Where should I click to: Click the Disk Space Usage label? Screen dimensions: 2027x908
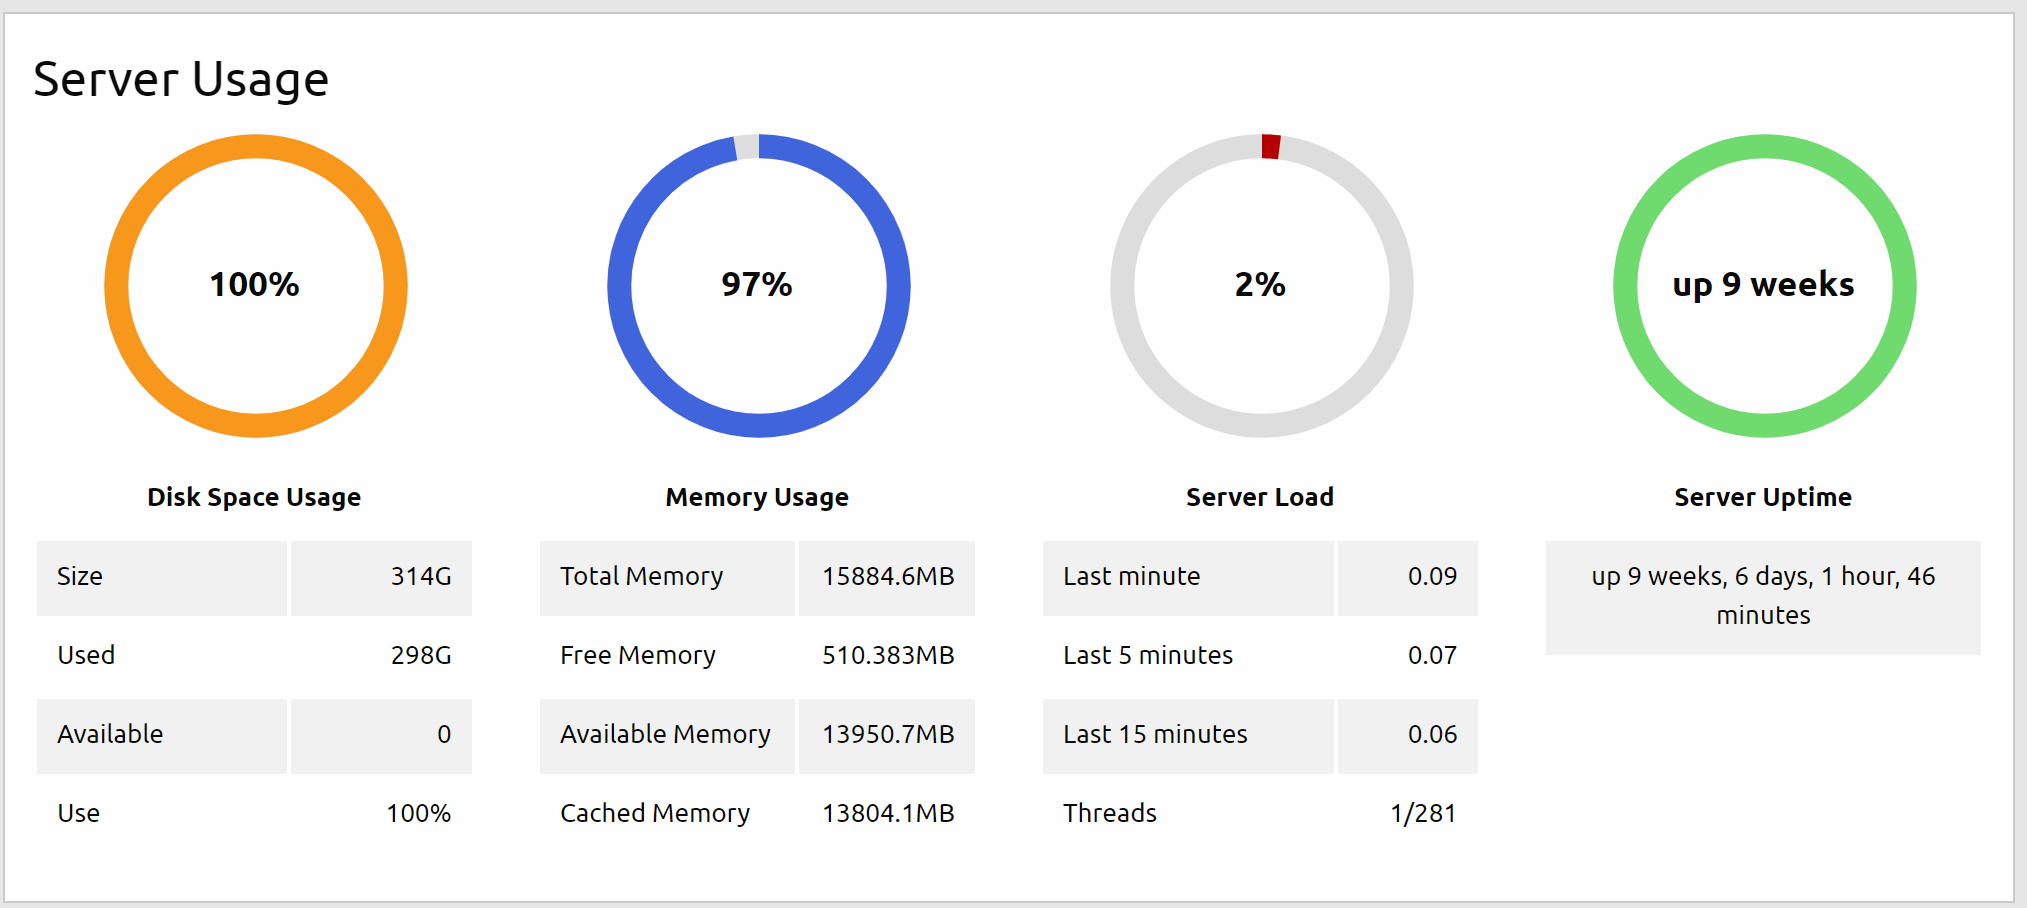click(254, 497)
